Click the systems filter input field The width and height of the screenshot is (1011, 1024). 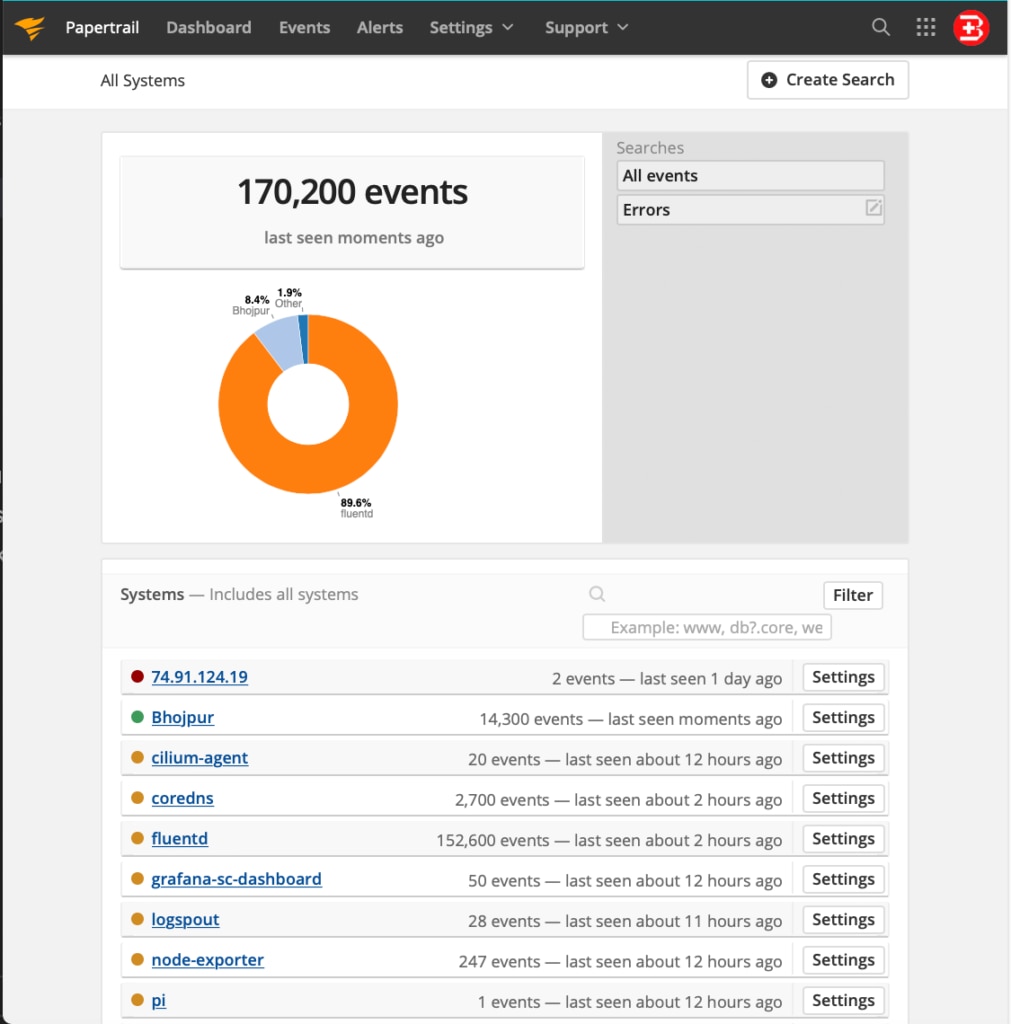click(707, 628)
